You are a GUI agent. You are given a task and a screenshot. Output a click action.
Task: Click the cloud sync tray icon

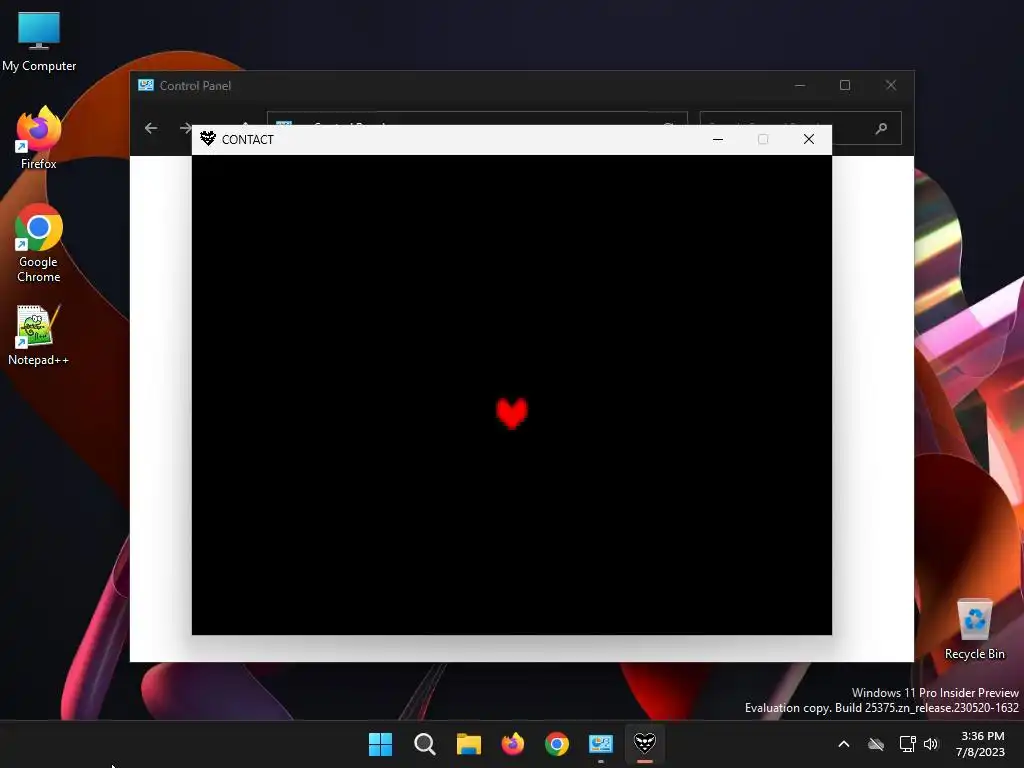pyautogui.click(x=876, y=744)
